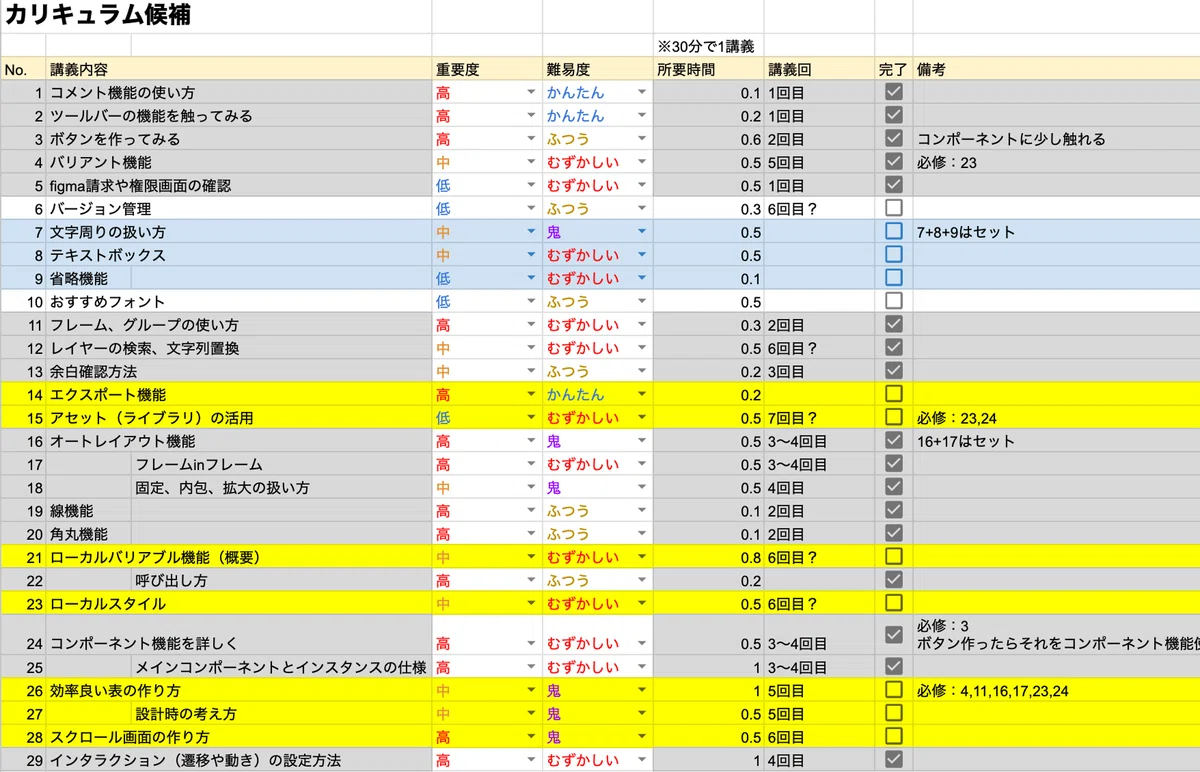The width and height of the screenshot is (1200, 772).
Task: Open the 重要度 dropdown for コメント機能の使い方
Action: (x=531, y=92)
